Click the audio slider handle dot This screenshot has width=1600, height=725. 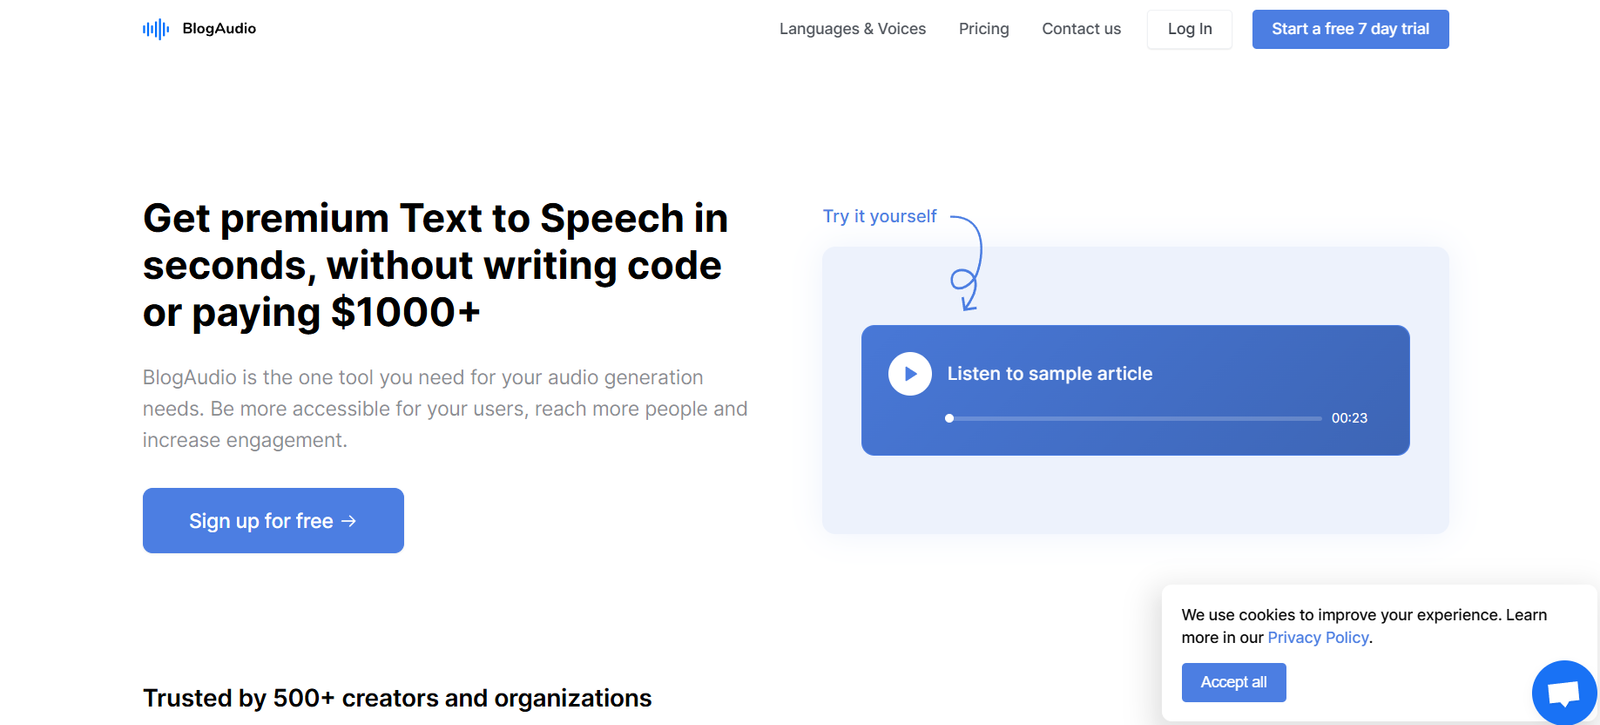(x=949, y=418)
